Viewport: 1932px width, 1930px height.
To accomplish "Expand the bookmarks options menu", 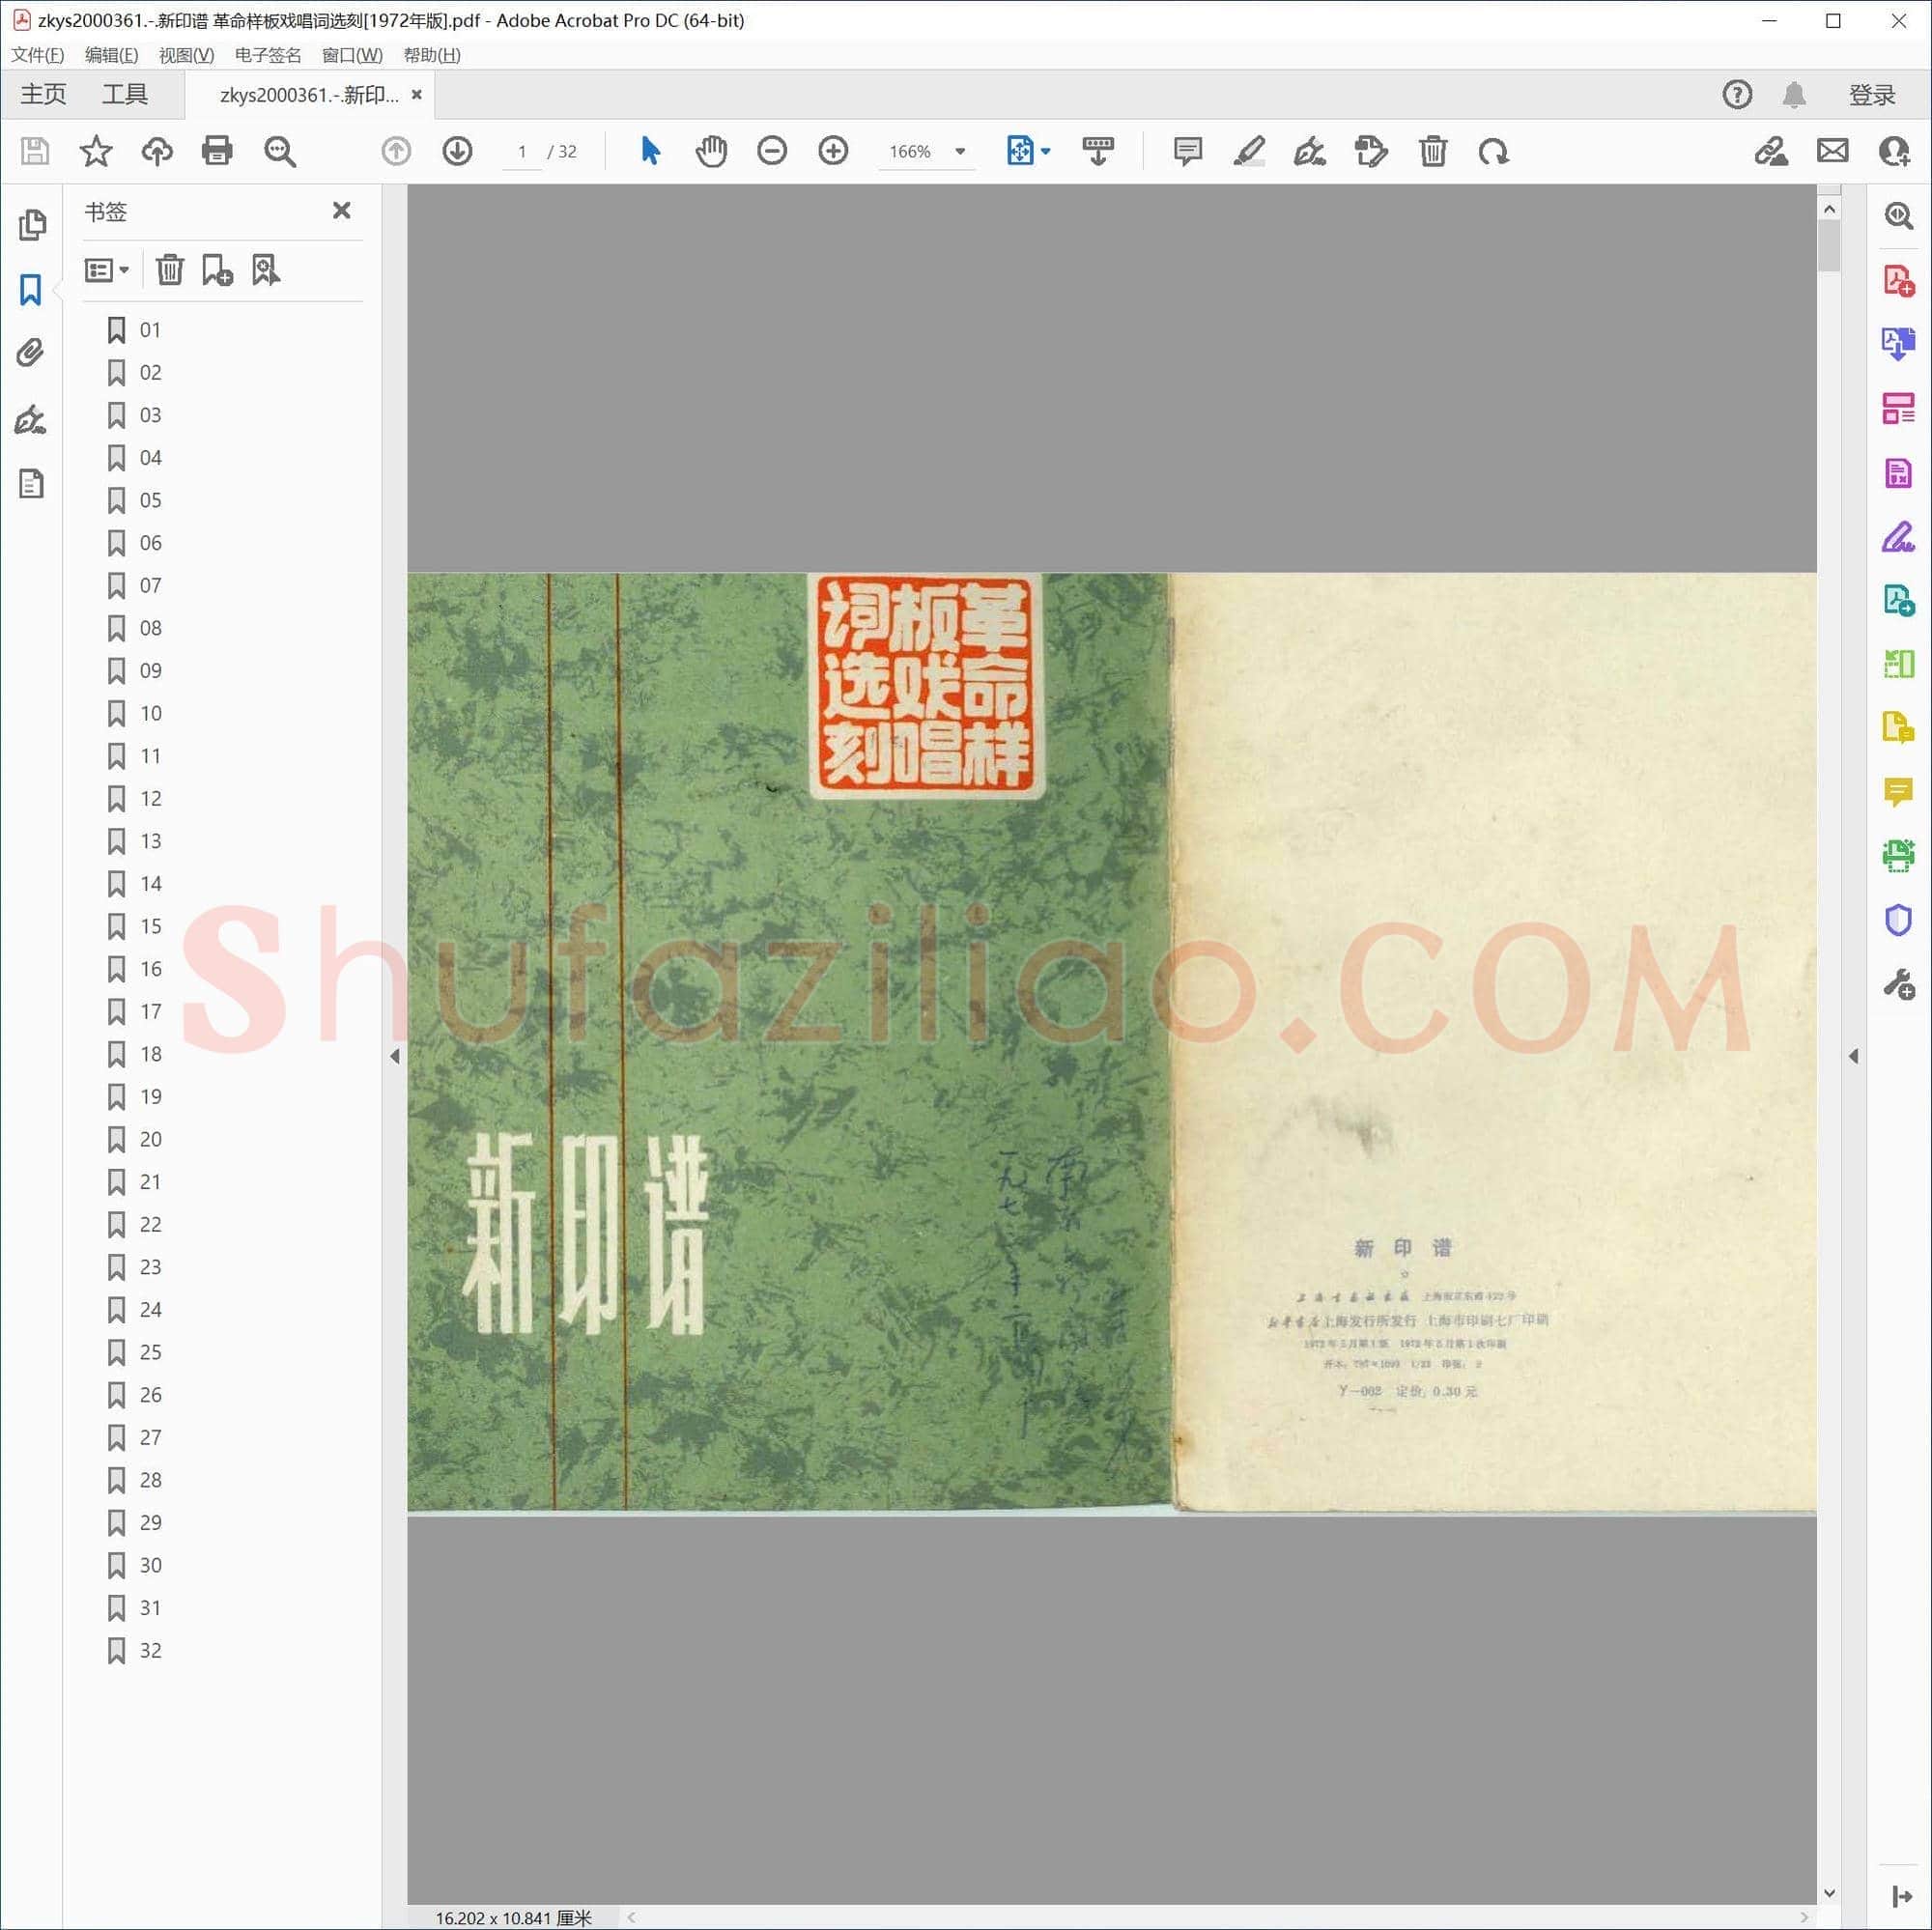I will [x=107, y=270].
